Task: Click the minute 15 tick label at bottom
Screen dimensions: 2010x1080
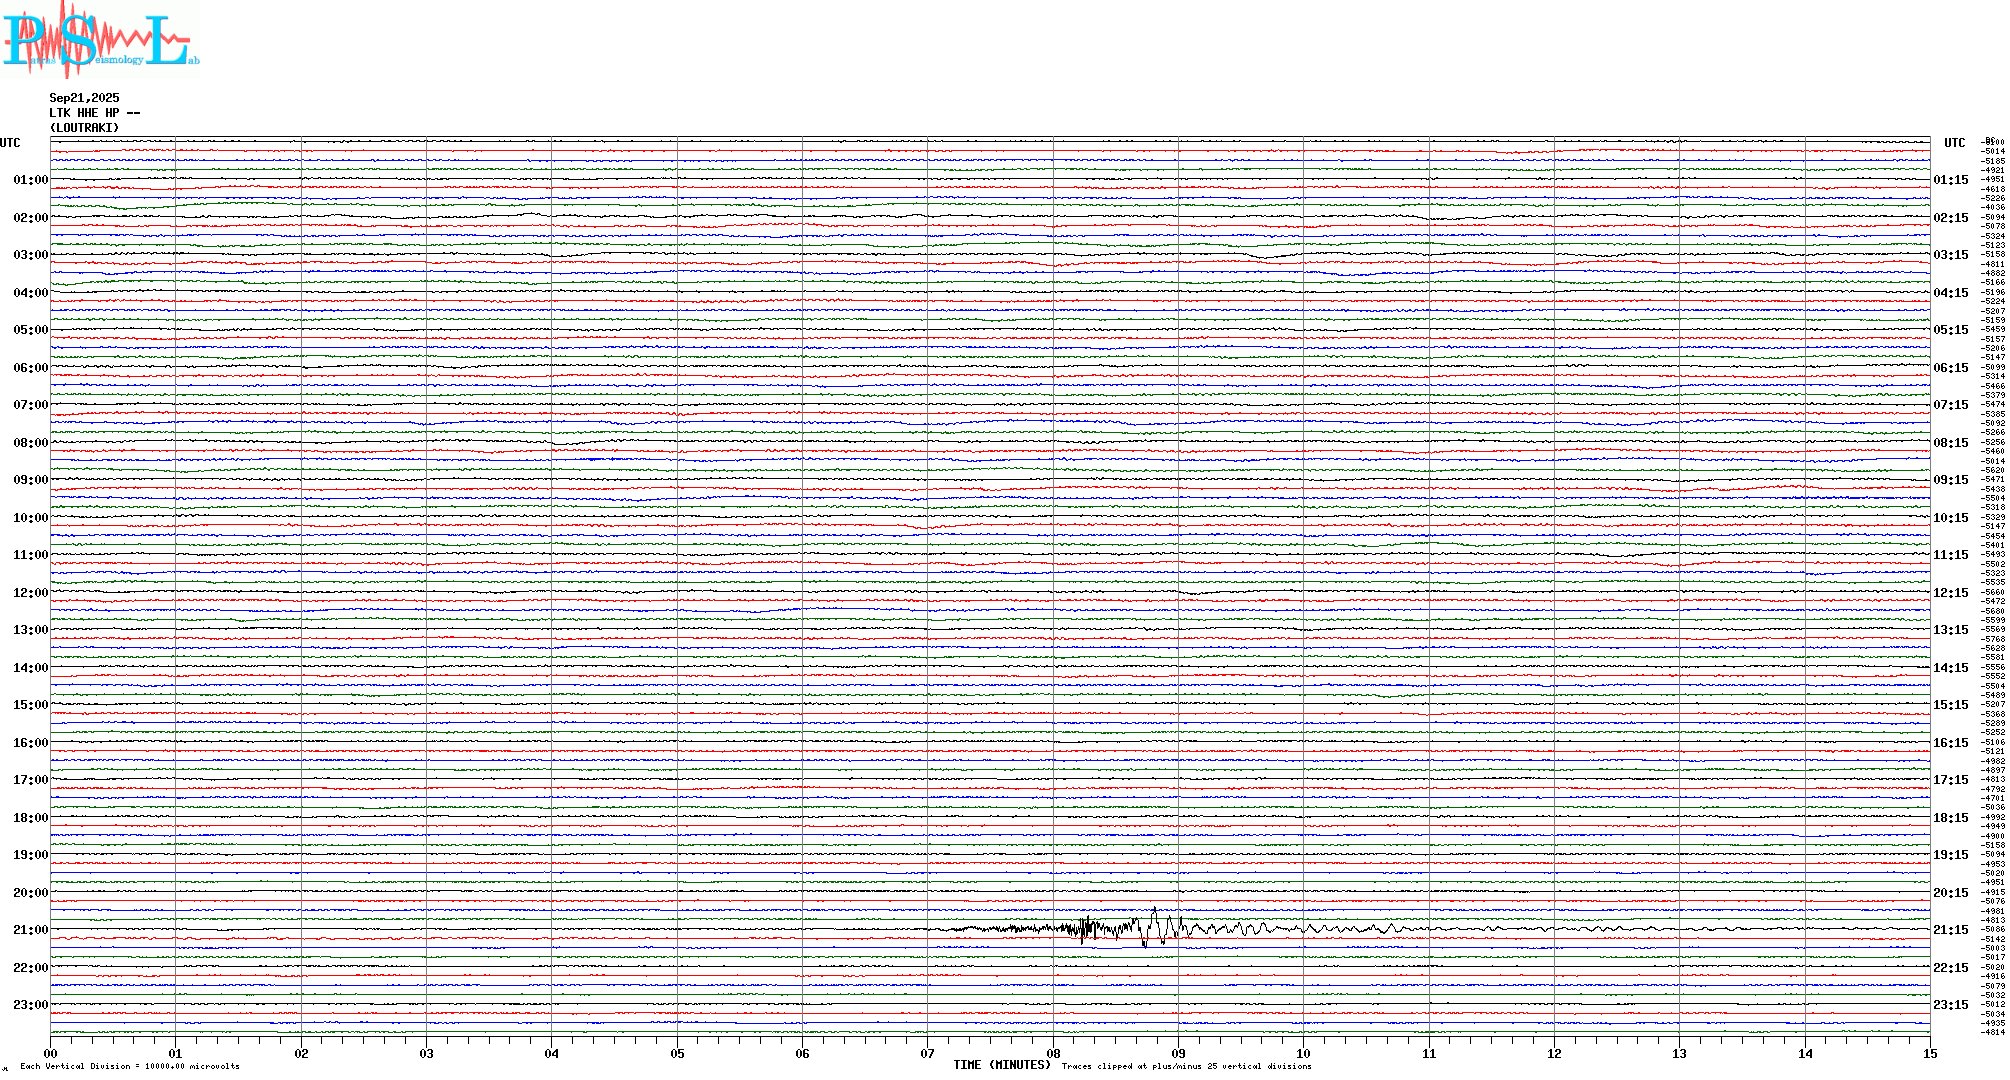Action: 1930,1053
